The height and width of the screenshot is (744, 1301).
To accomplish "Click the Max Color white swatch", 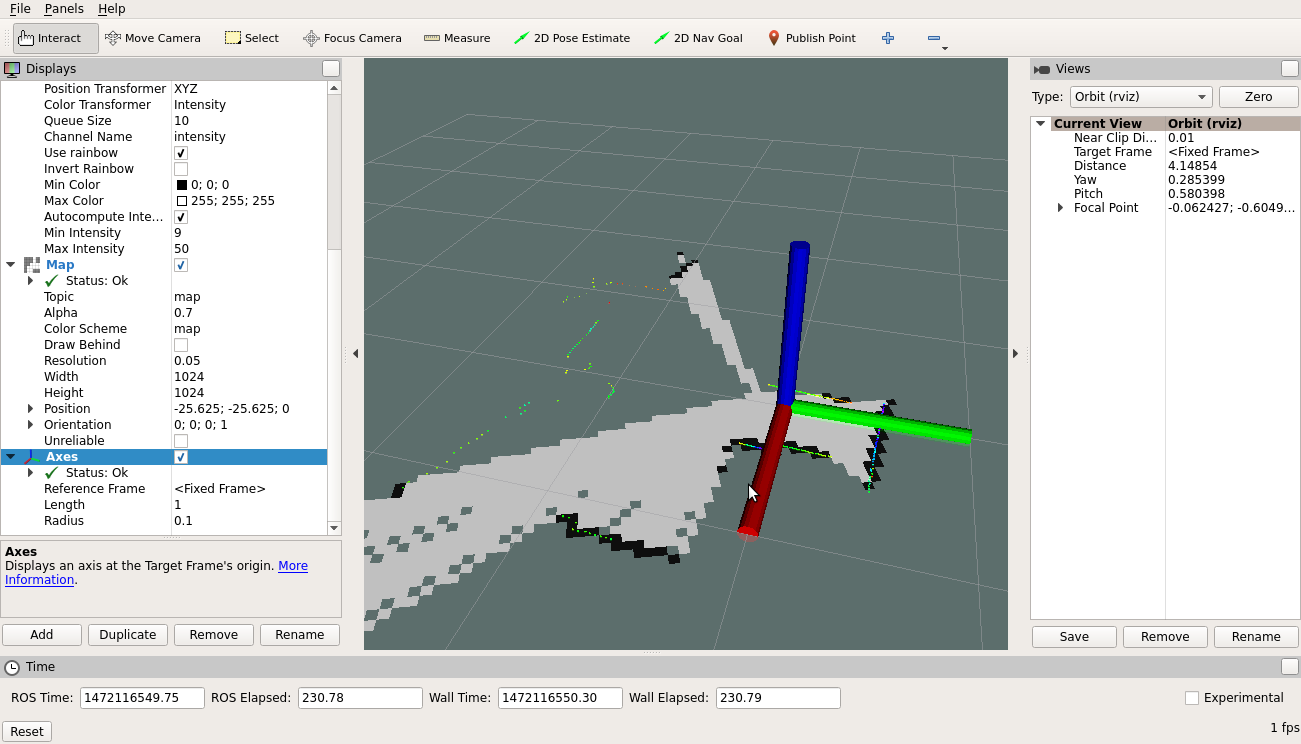I will 182,201.
